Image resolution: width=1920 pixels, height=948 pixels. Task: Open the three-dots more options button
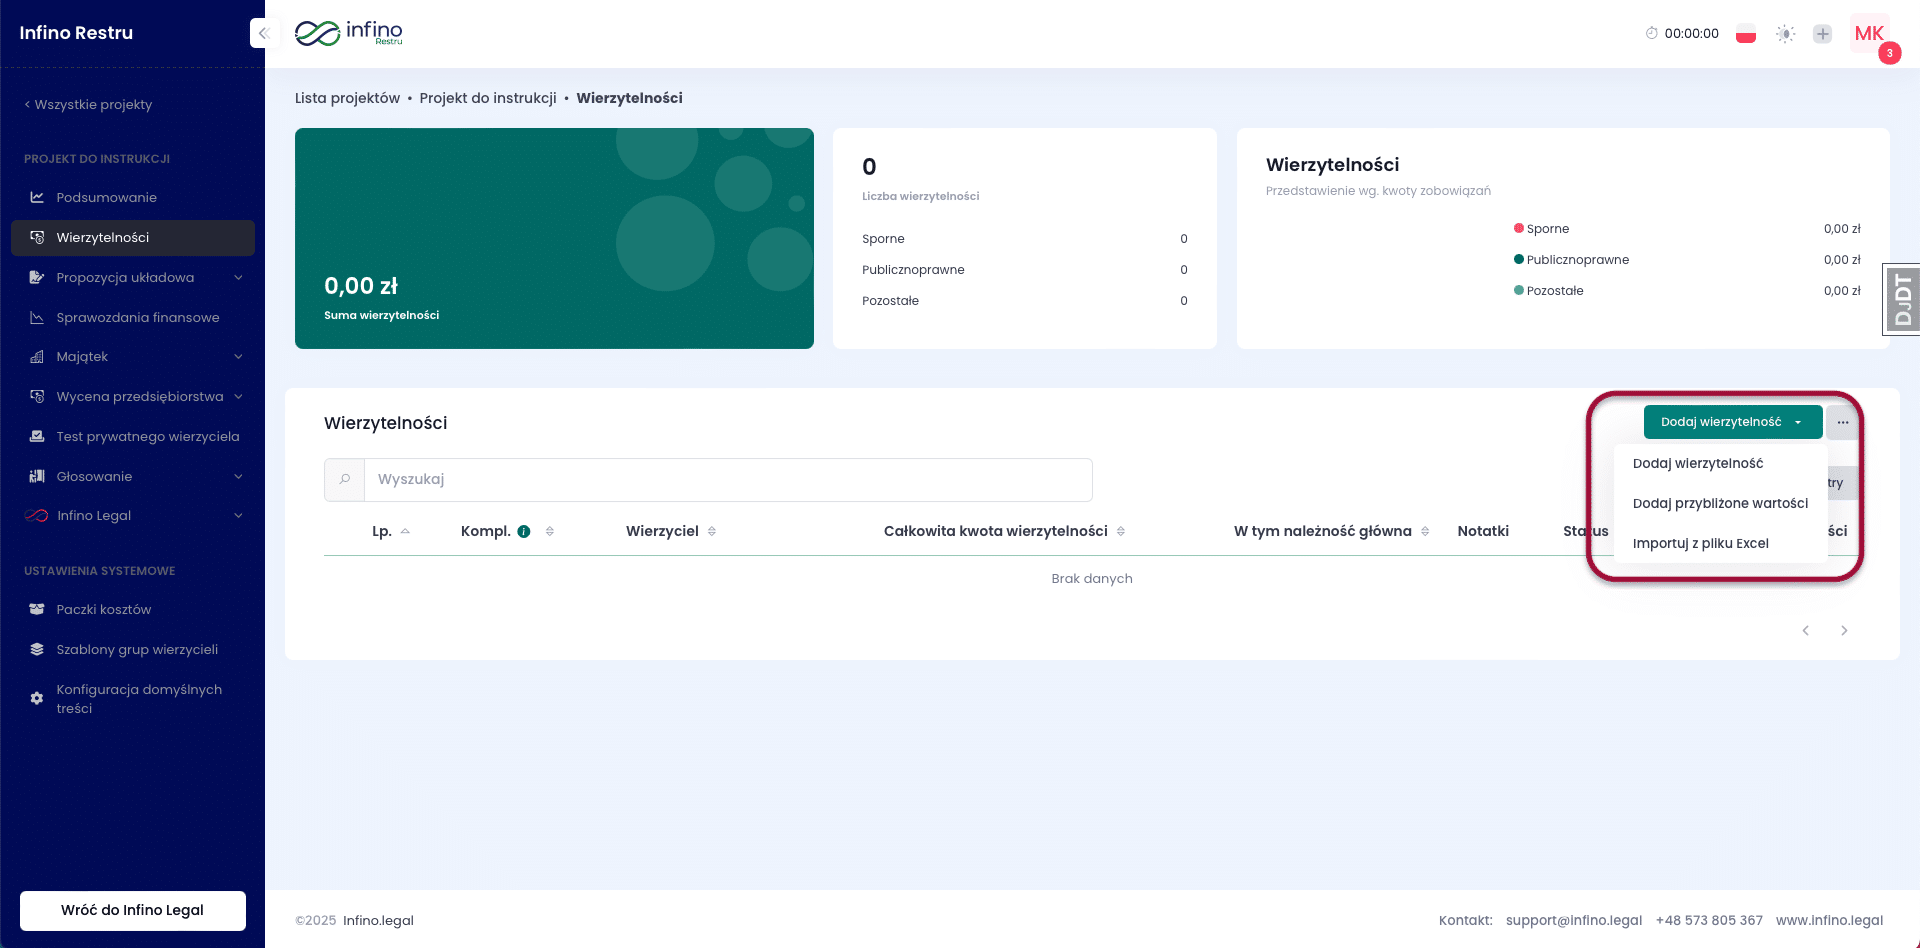1842,423
